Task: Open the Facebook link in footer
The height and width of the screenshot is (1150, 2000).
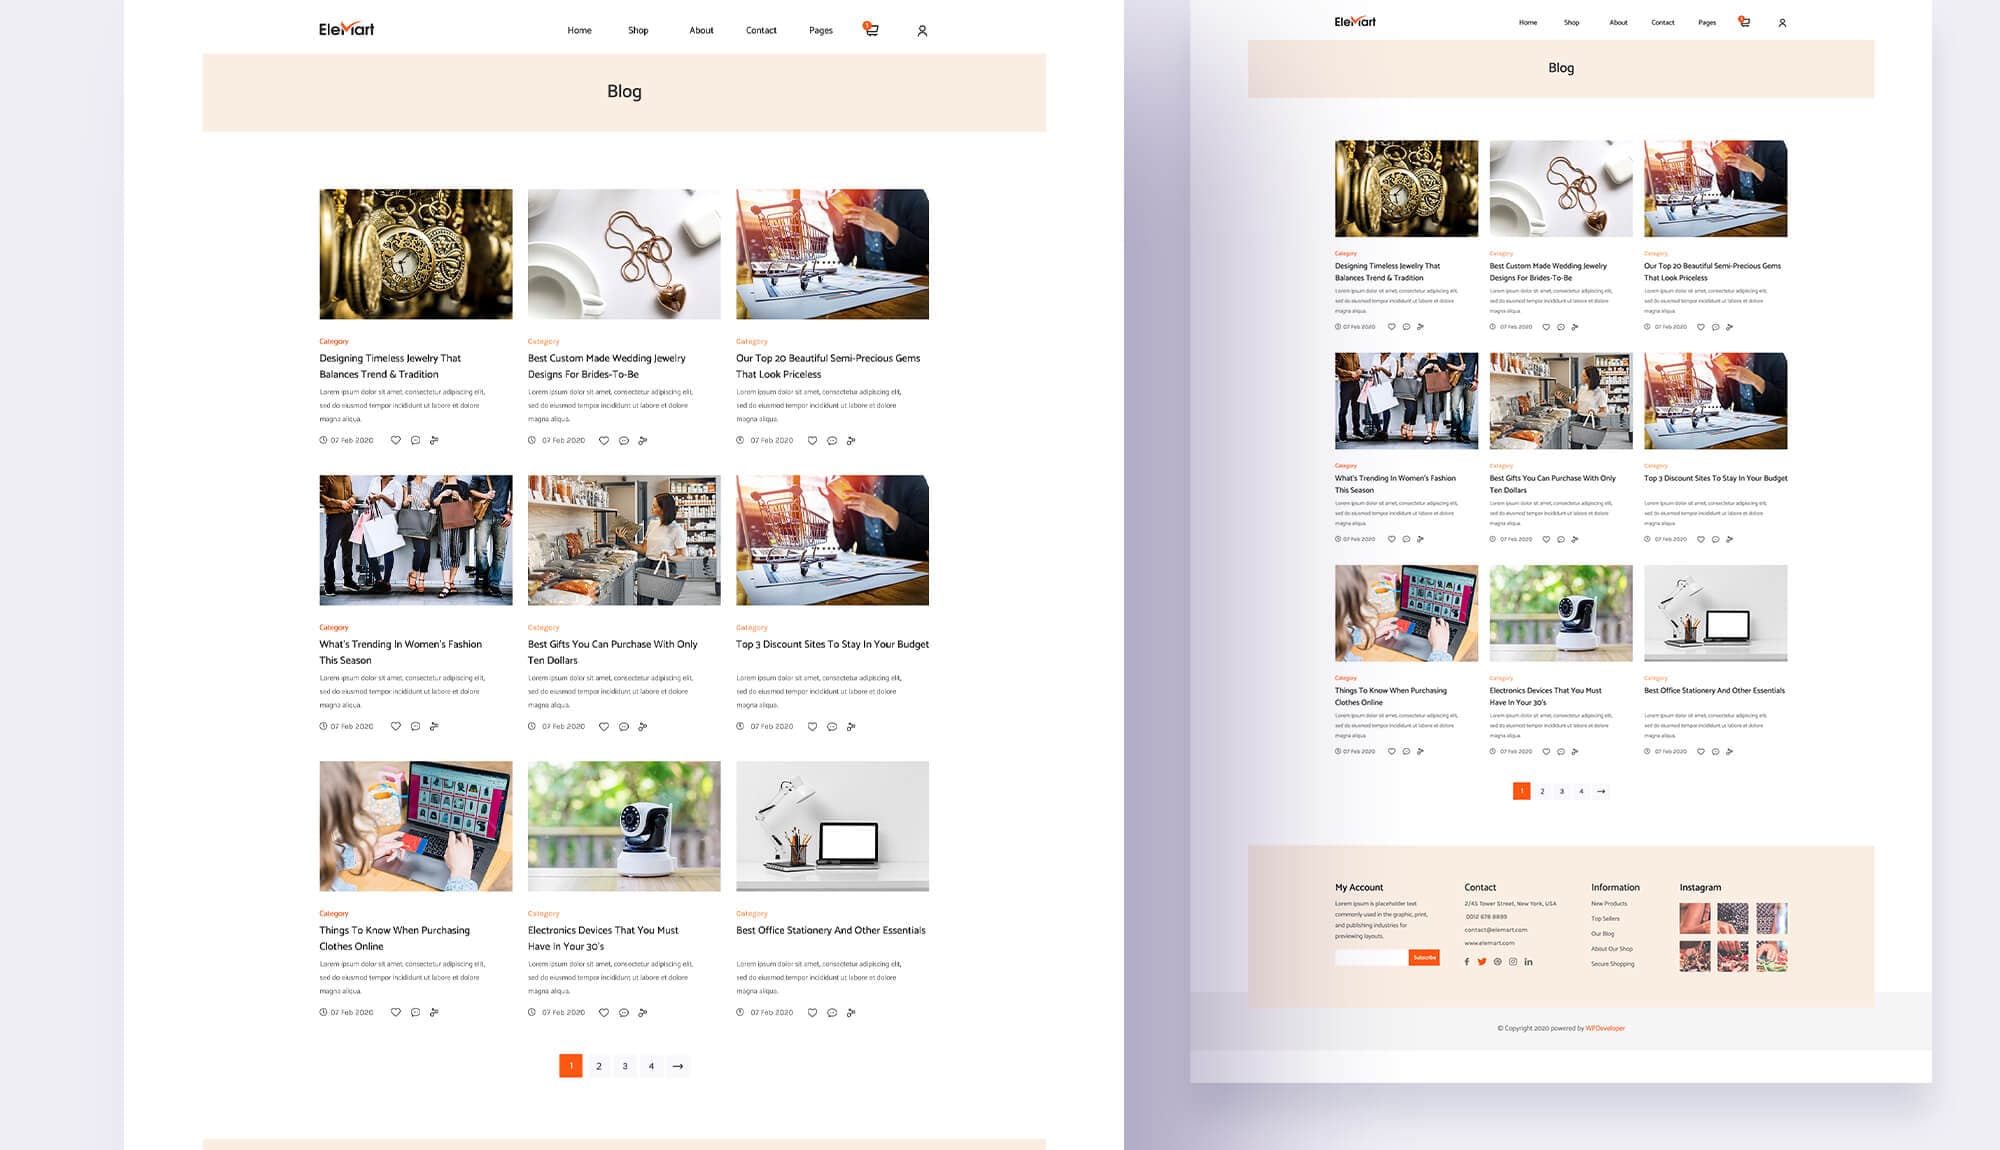Action: click(1467, 962)
